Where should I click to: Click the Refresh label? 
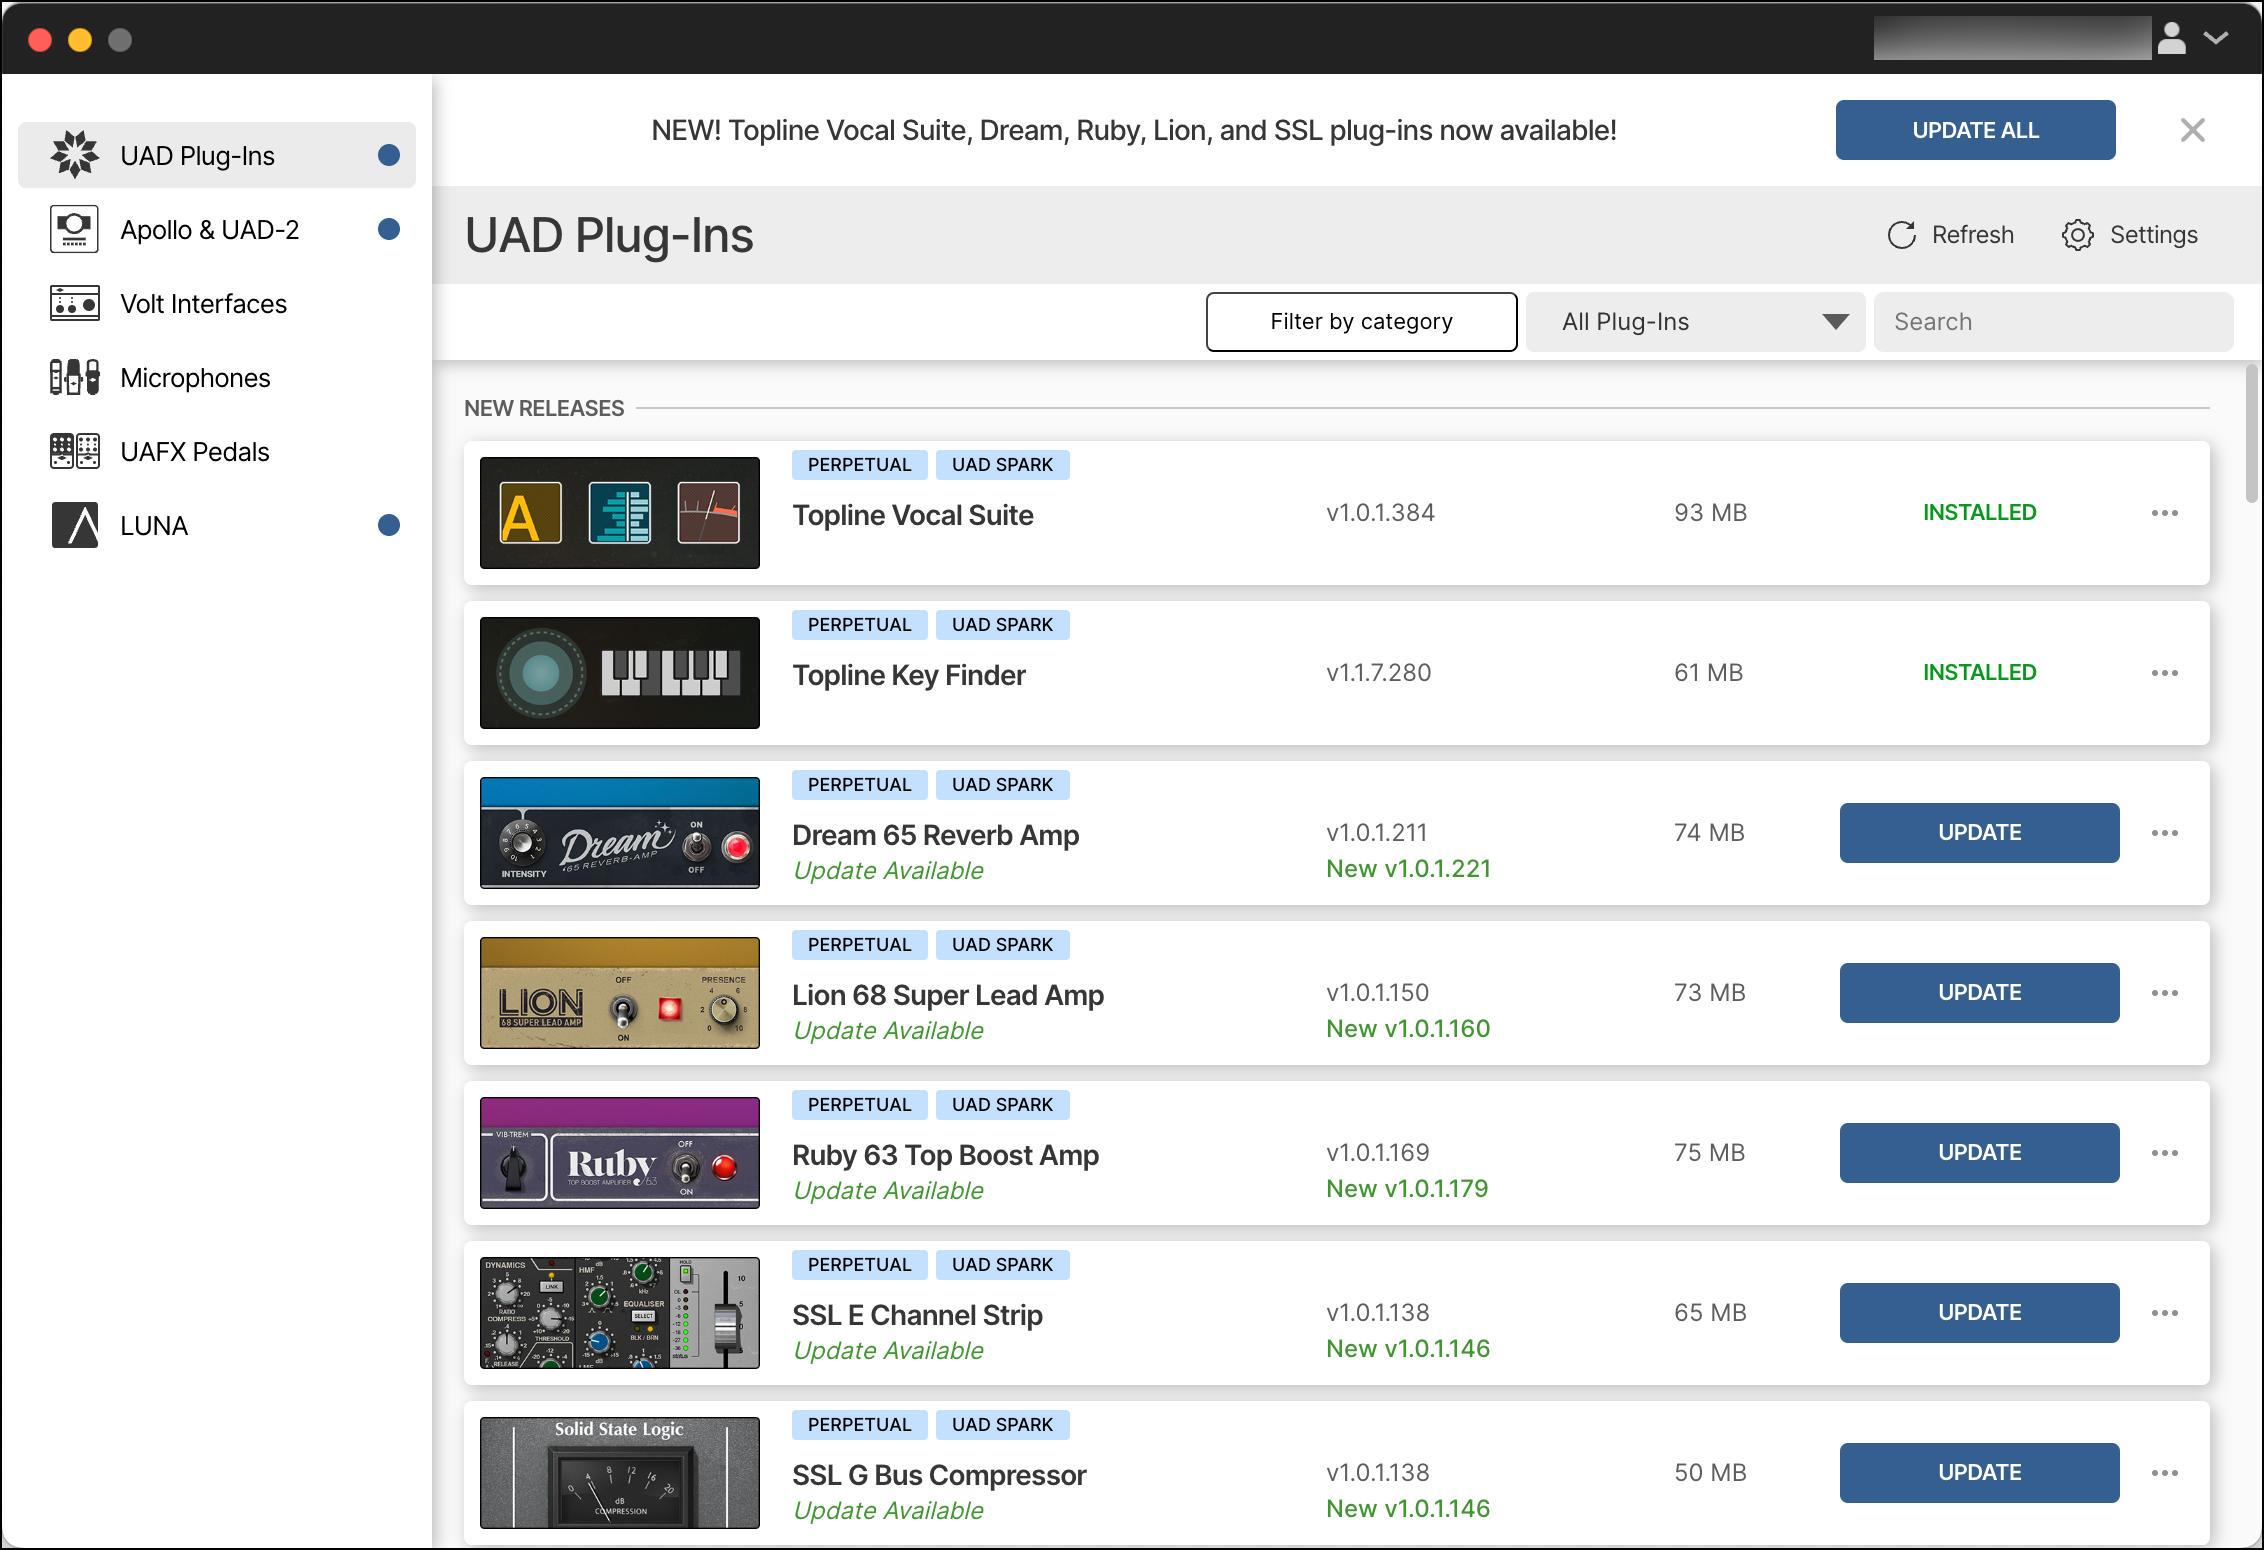pyautogui.click(x=1972, y=235)
